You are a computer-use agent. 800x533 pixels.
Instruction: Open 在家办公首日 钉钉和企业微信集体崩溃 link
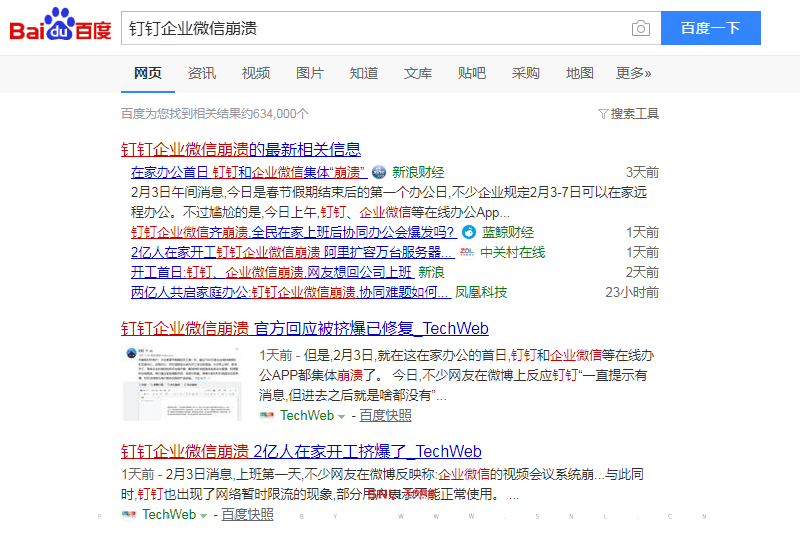(249, 172)
